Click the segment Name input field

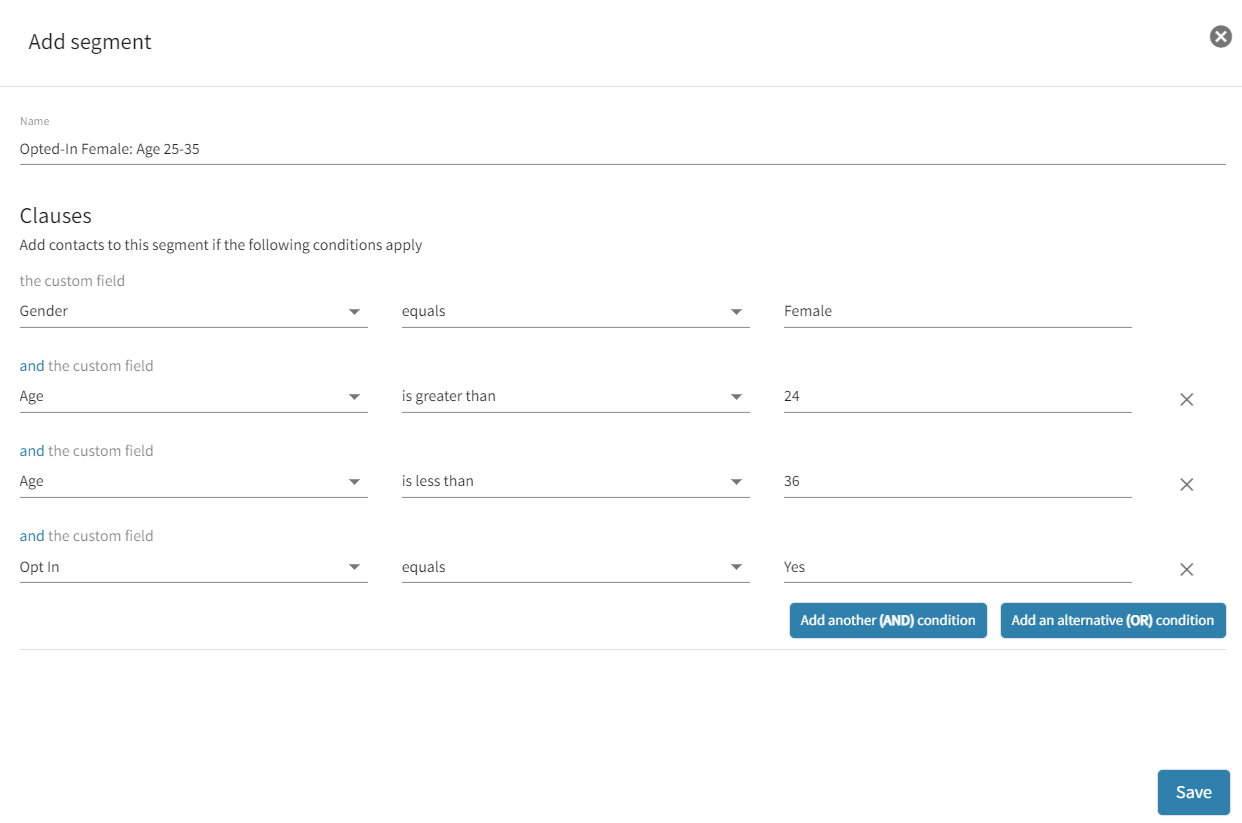622,150
